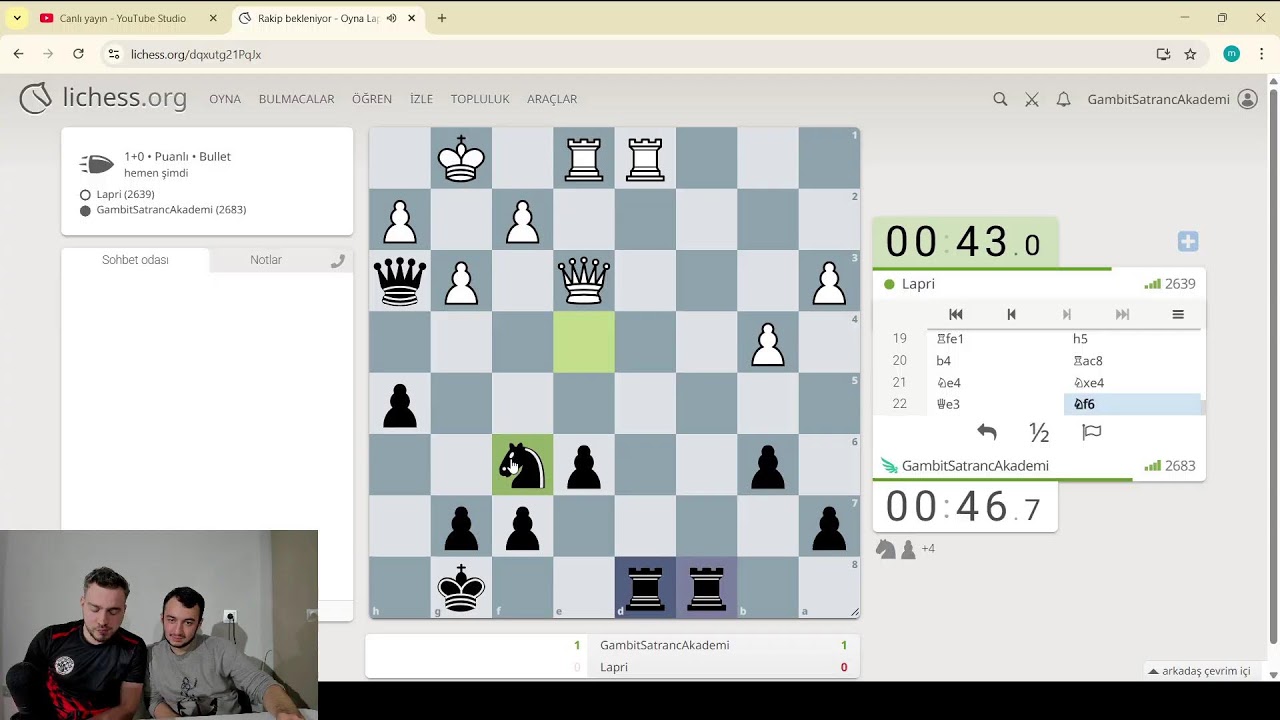Select move 22 Qe3 in the move list

click(x=996, y=404)
